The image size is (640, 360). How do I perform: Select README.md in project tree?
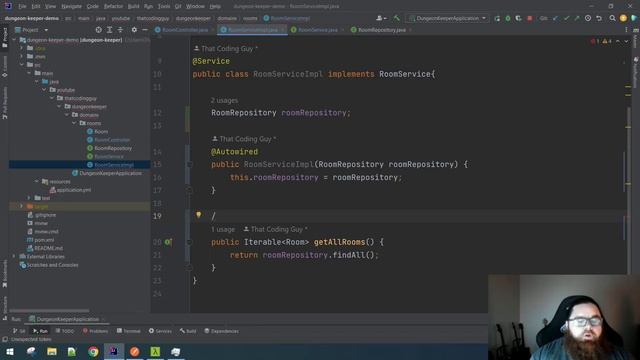(x=45, y=248)
